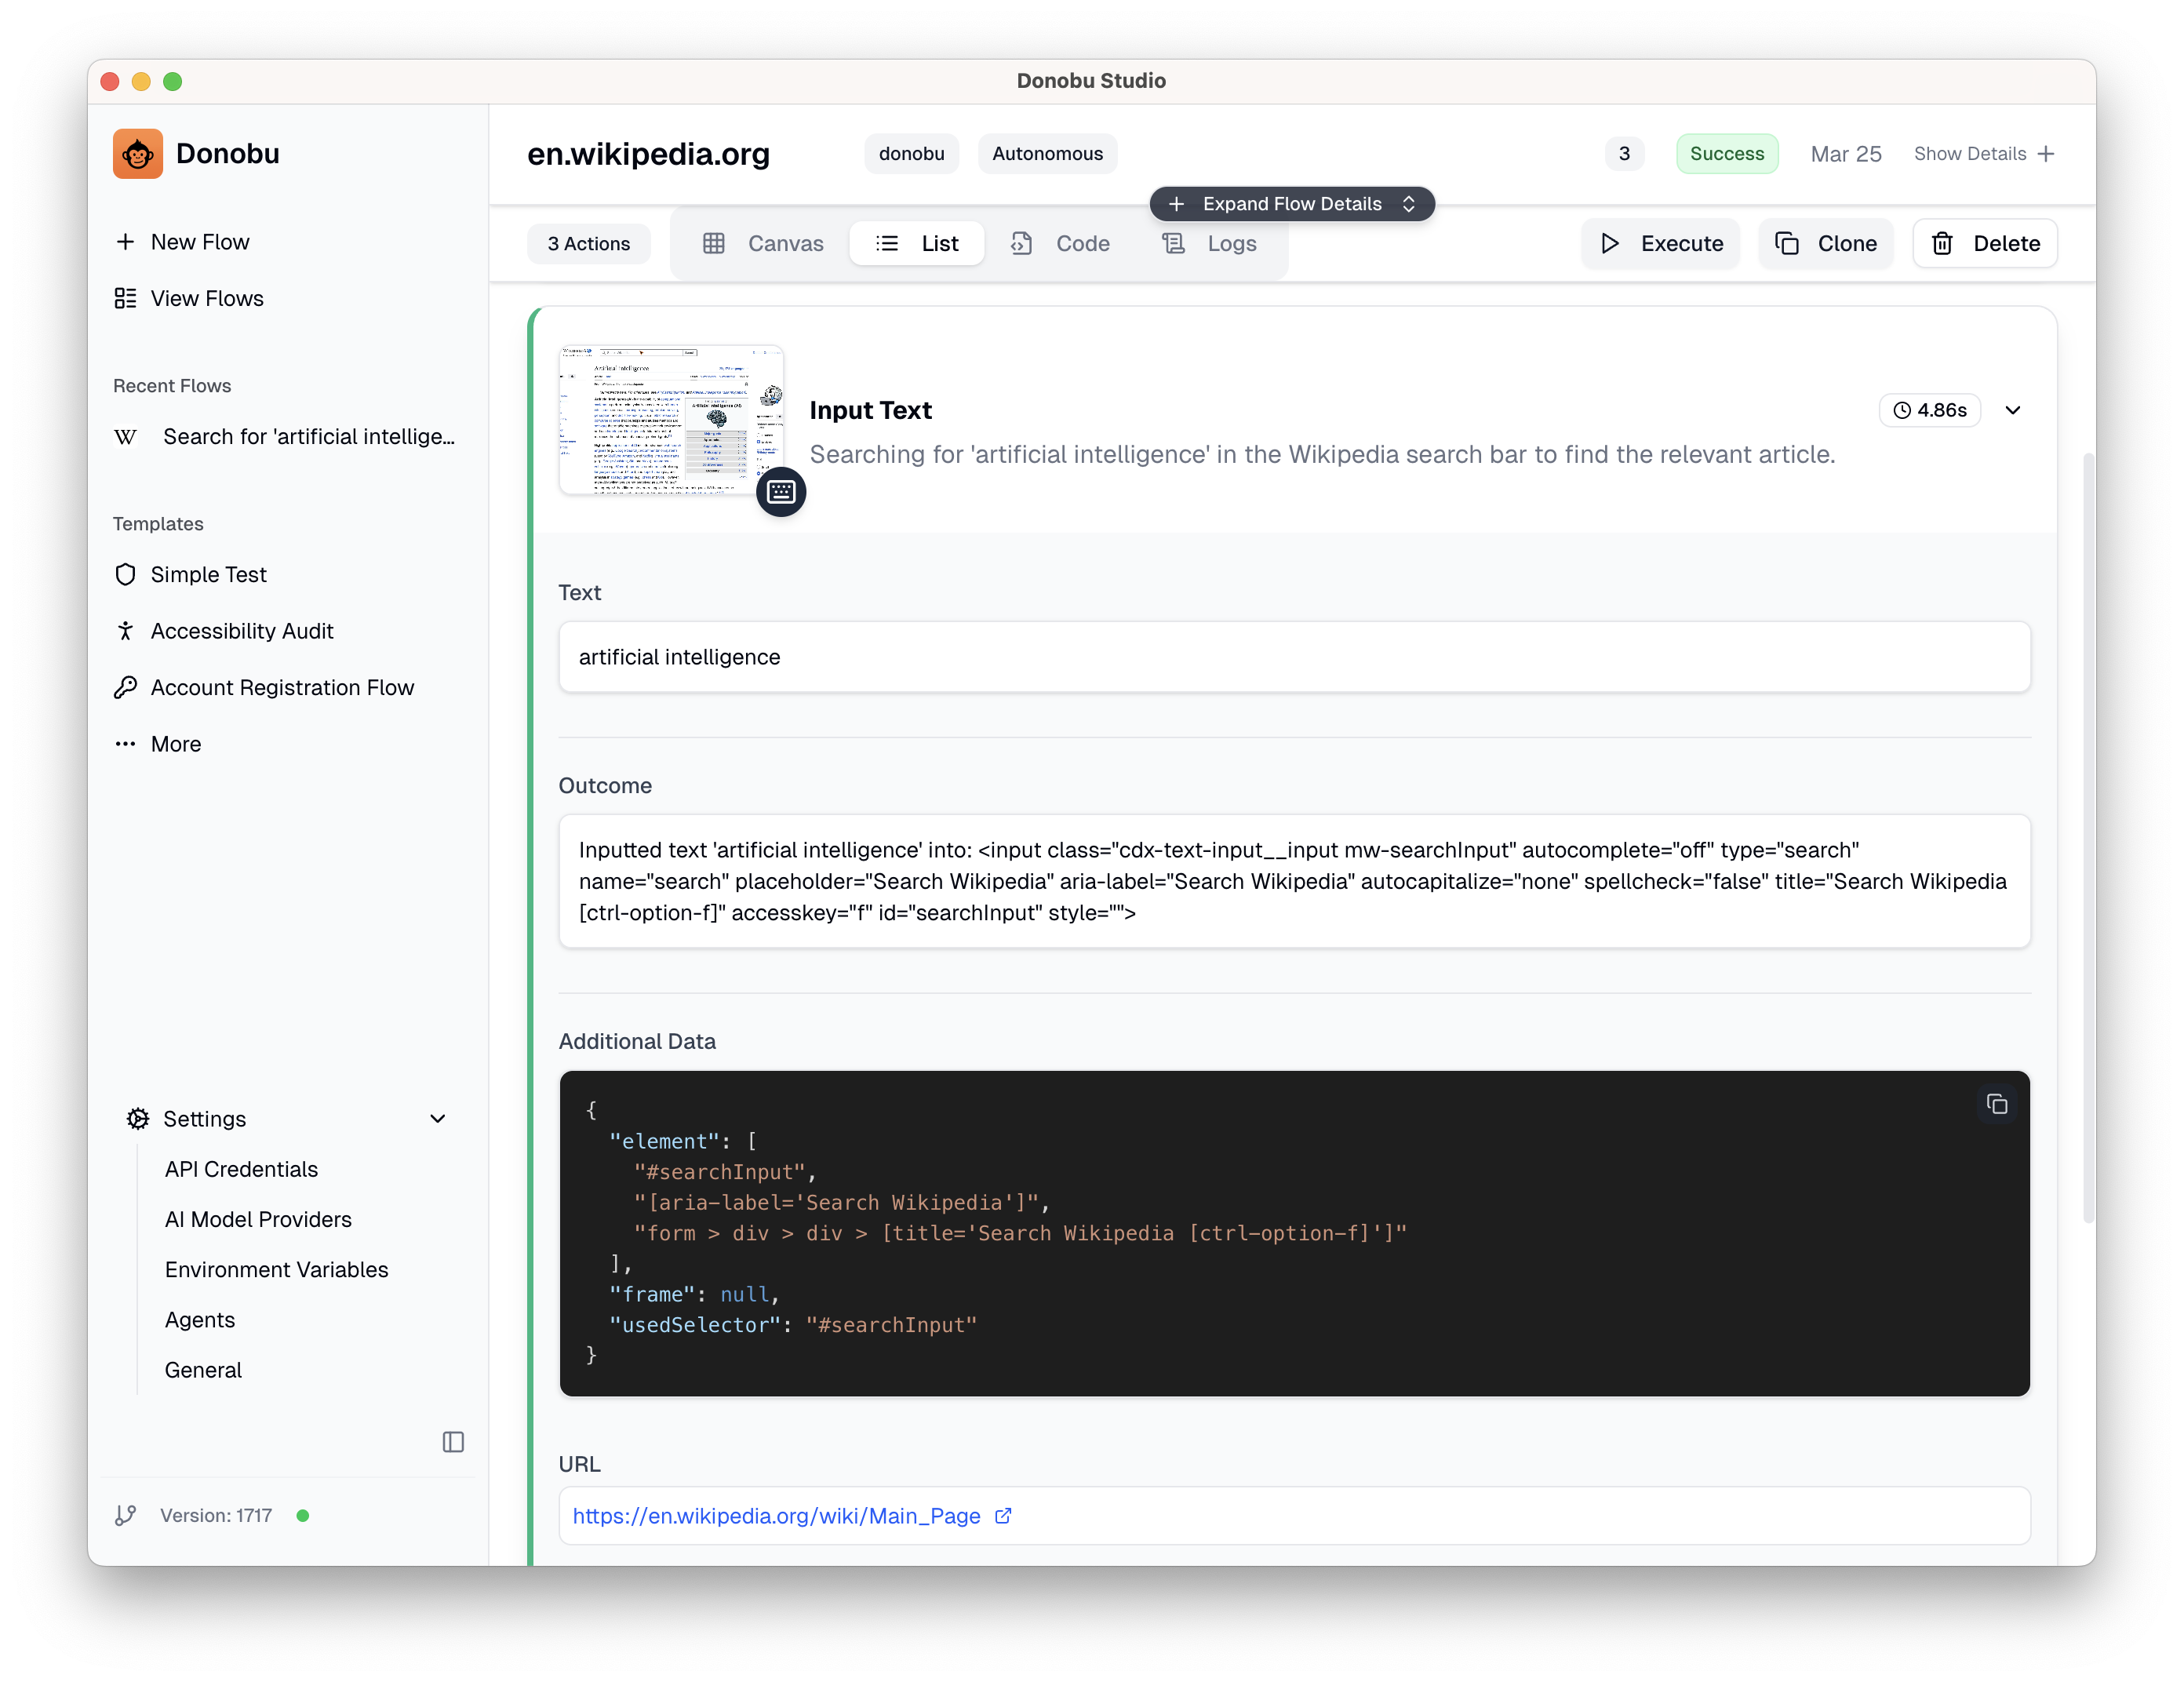Click the git branch version icon
Image resolution: width=2184 pixels, height=1682 pixels.
tap(126, 1516)
